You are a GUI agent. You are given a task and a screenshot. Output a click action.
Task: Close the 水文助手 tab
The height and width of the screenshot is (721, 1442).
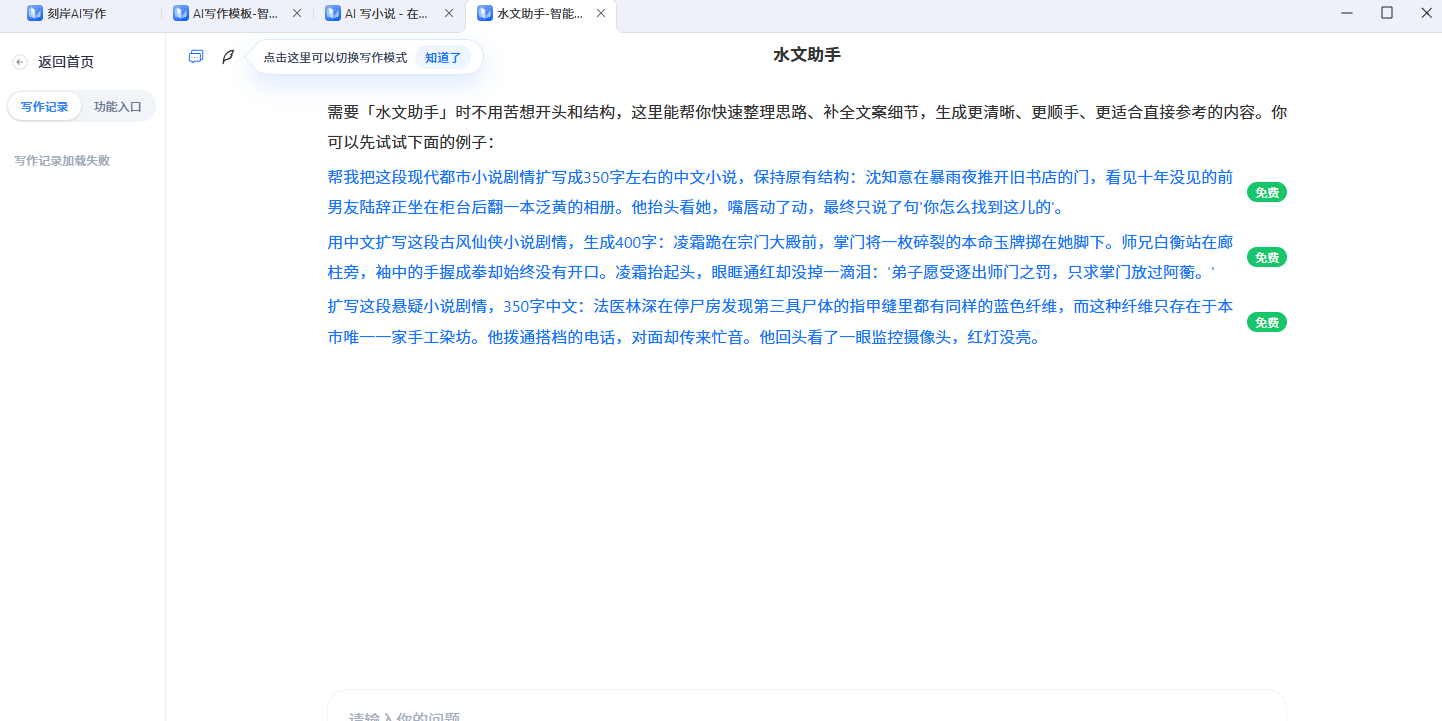(x=600, y=13)
